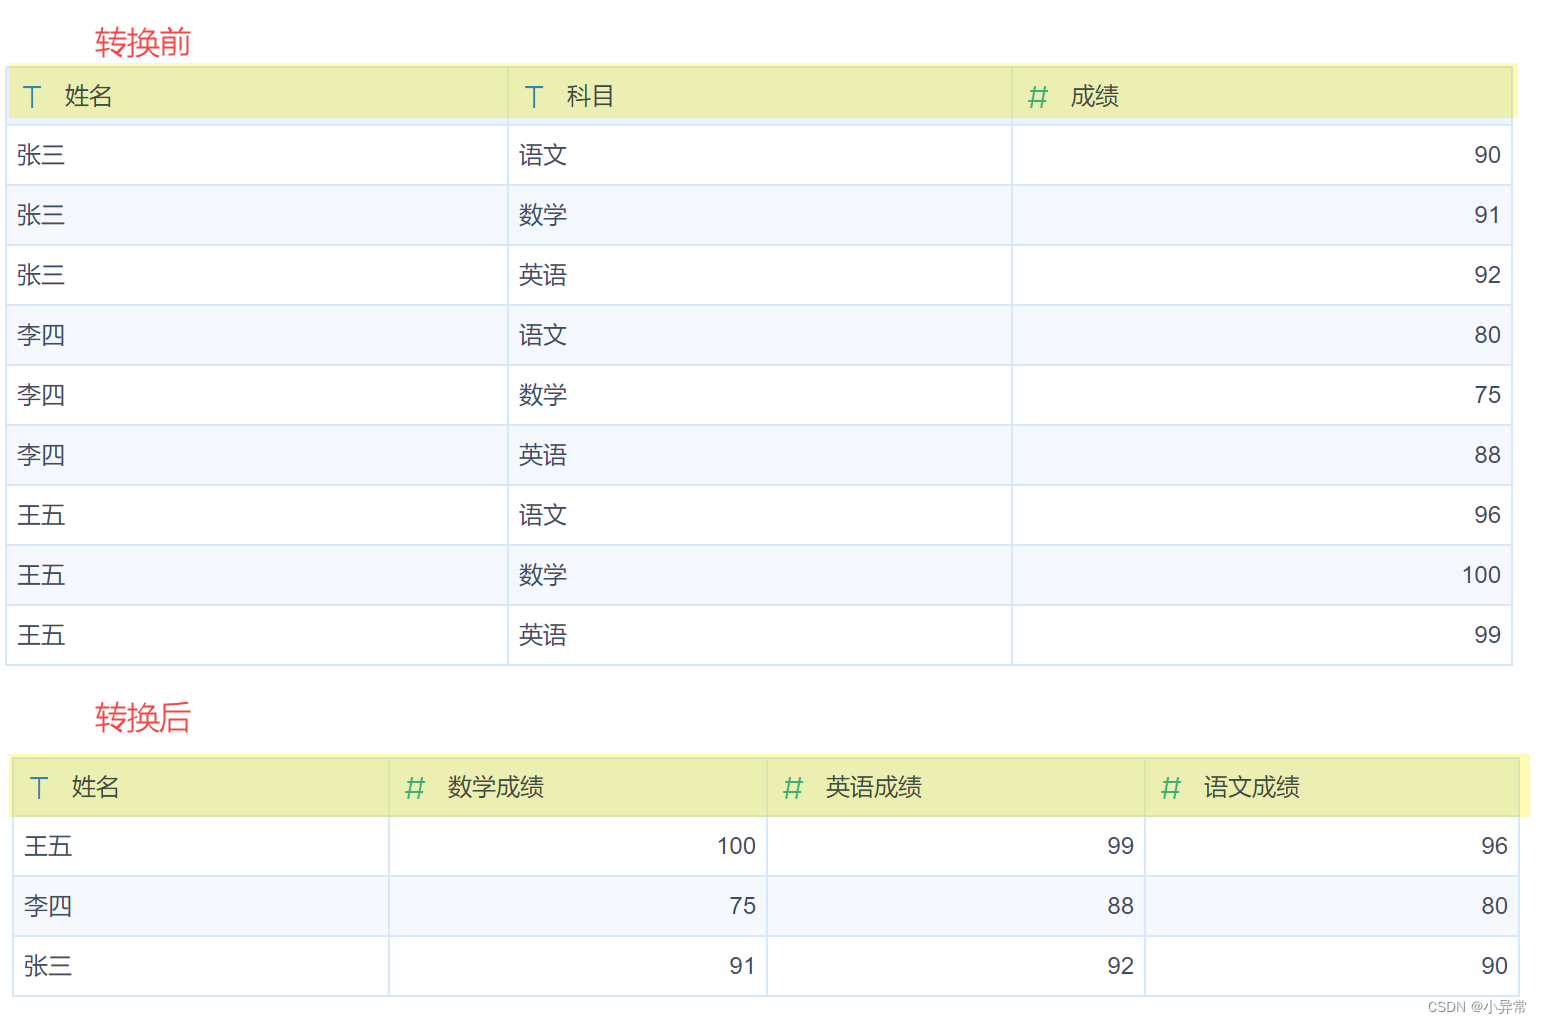Click 数学 in the row with score 75
Screen dimensions: 1541x1024
543,395
